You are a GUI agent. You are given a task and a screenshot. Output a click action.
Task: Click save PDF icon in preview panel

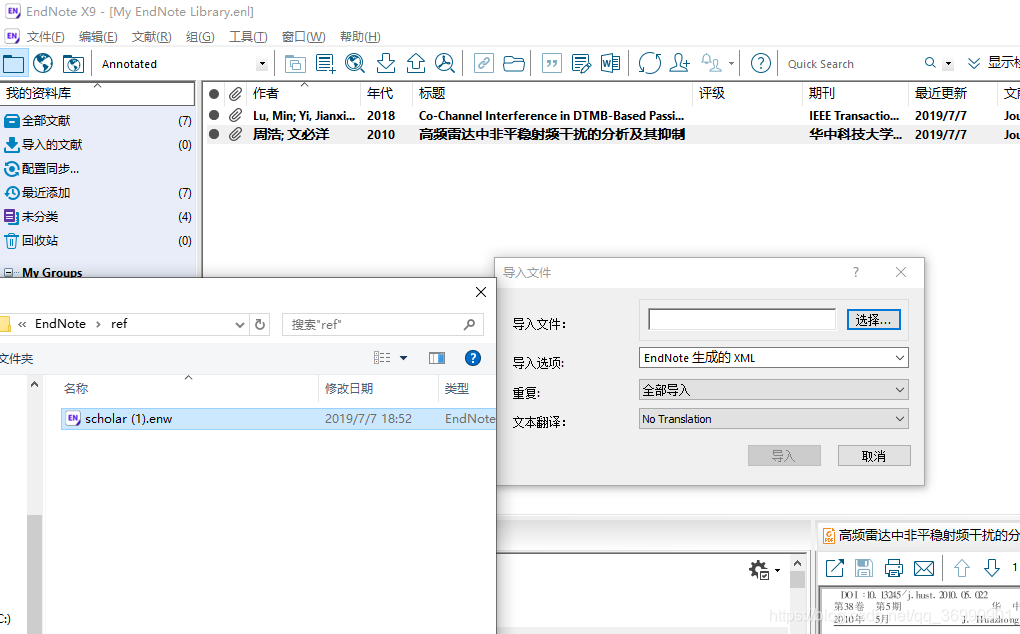(x=864, y=568)
